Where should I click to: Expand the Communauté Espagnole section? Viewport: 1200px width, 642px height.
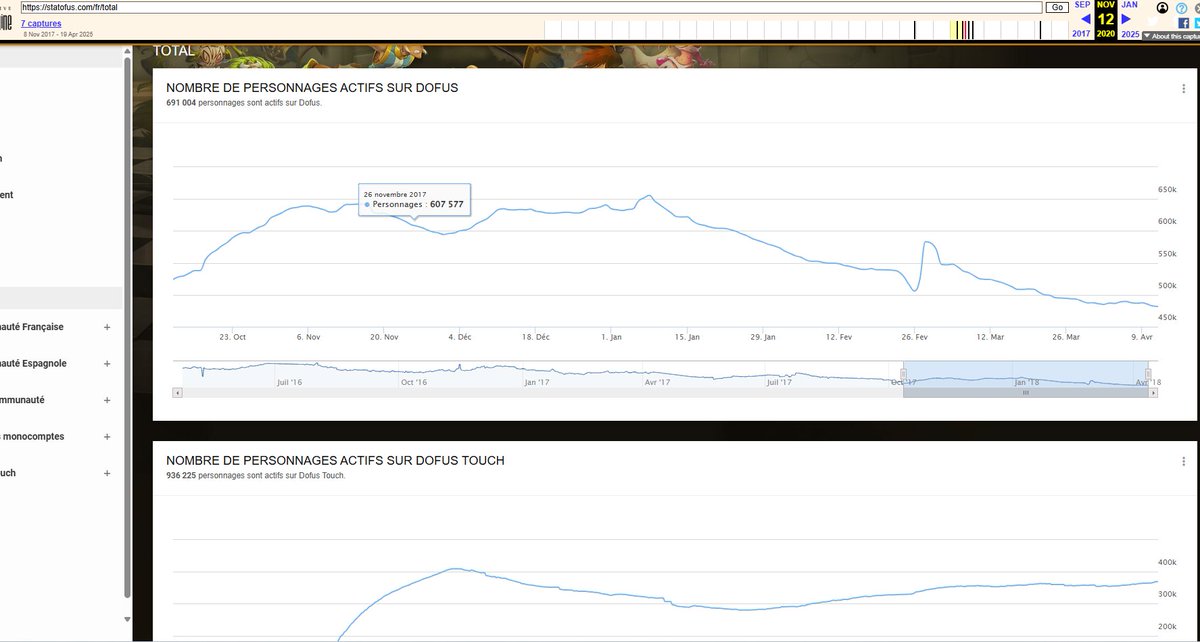click(107, 364)
